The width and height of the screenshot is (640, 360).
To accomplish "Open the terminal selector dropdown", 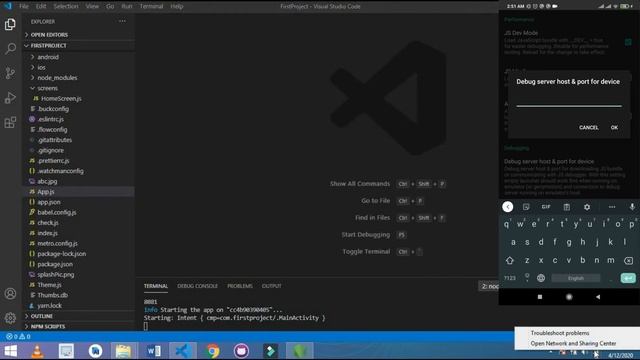I will 489,286.
